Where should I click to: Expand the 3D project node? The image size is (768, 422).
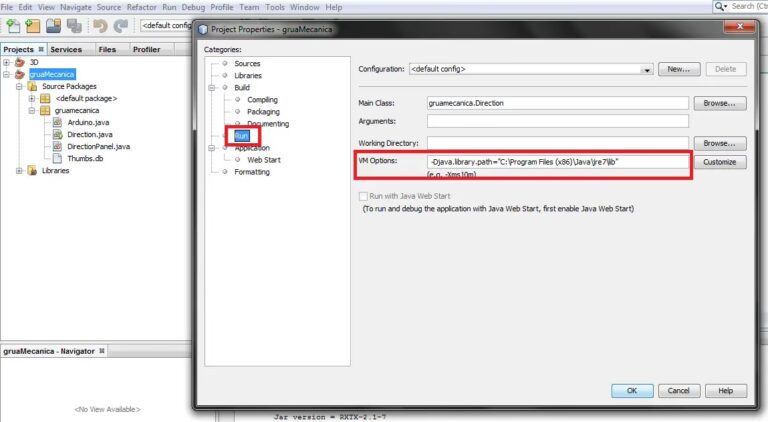point(6,63)
